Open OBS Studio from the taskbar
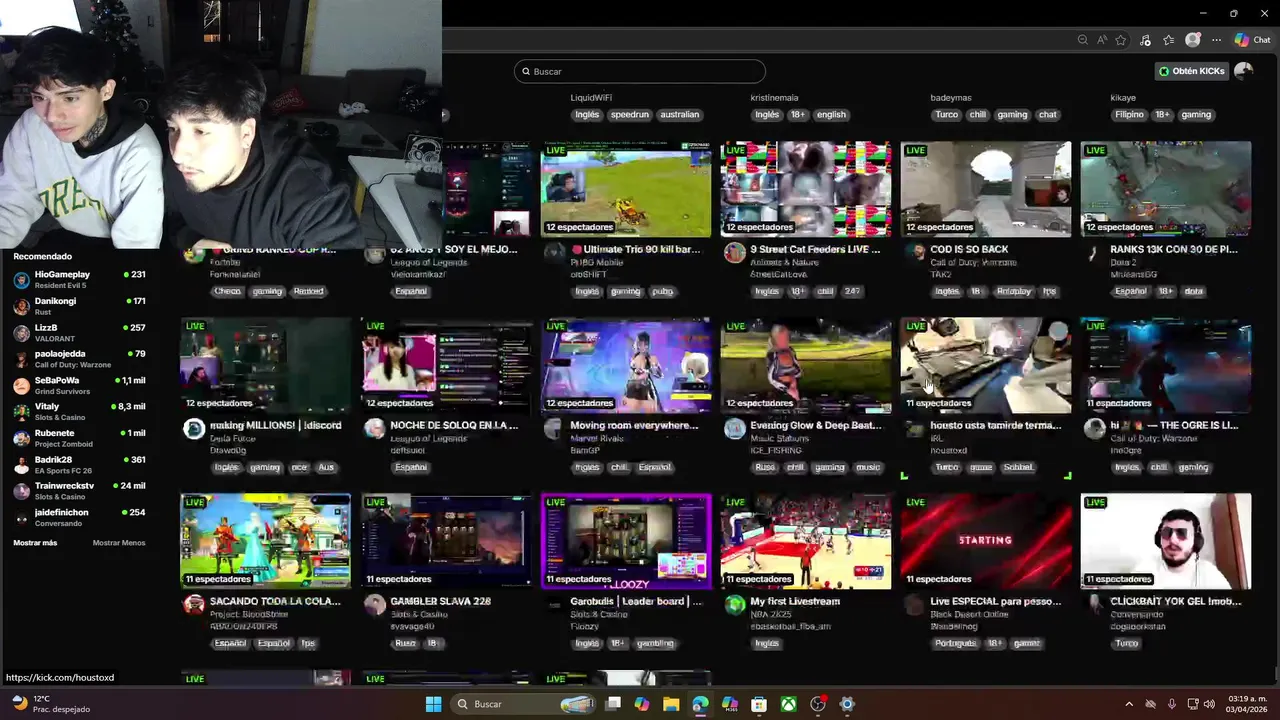Image resolution: width=1280 pixels, height=720 pixels. click(x=818, y=704)
